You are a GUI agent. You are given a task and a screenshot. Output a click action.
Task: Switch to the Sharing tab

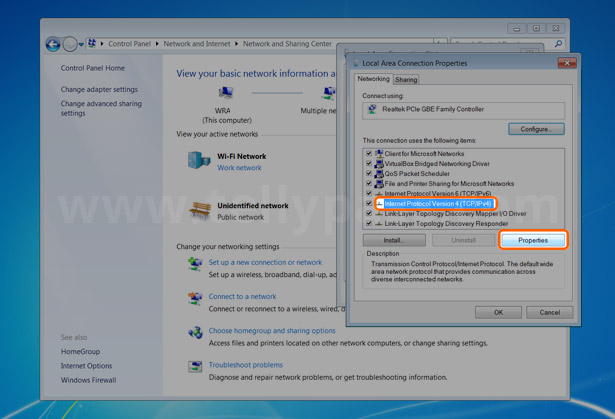point(406,80)
